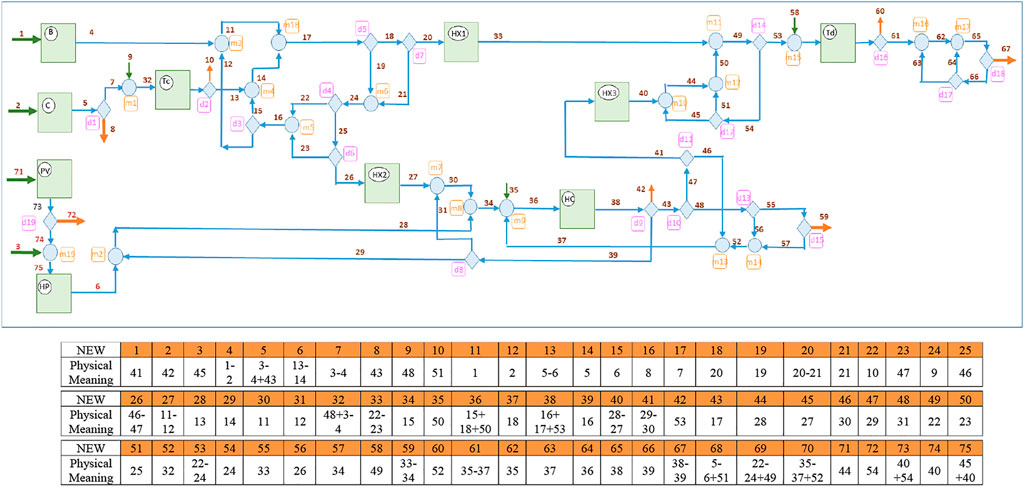
Task: Select the HX3 heat exchanger block
Action: (x=612, y=101)
